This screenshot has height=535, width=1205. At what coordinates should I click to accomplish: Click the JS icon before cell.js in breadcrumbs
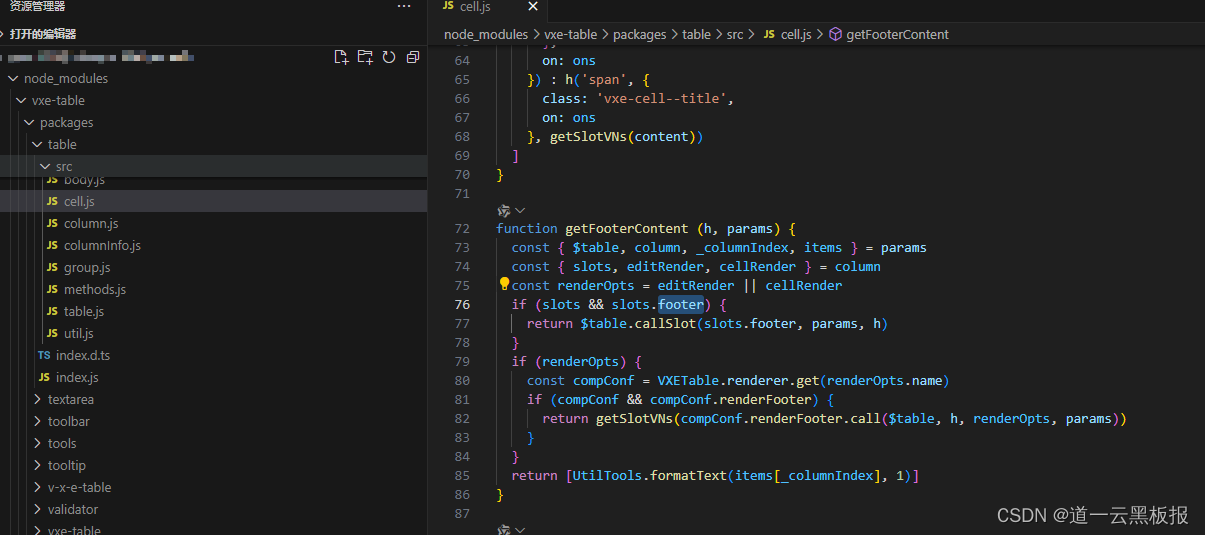(x=769, y=34)
